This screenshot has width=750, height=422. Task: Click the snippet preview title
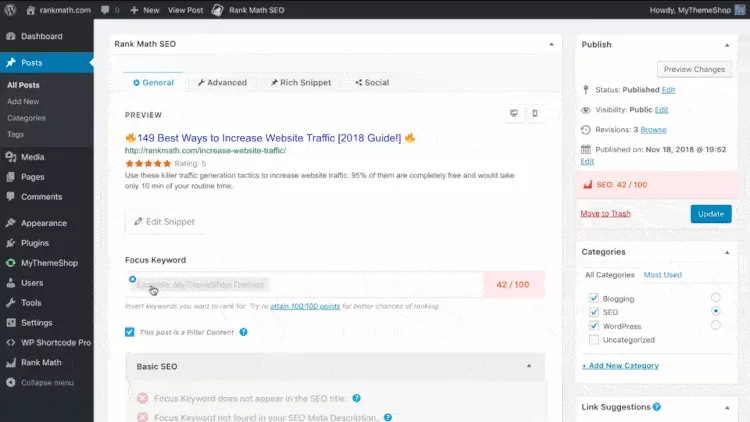pyautogui.click(x=270, y=138)
